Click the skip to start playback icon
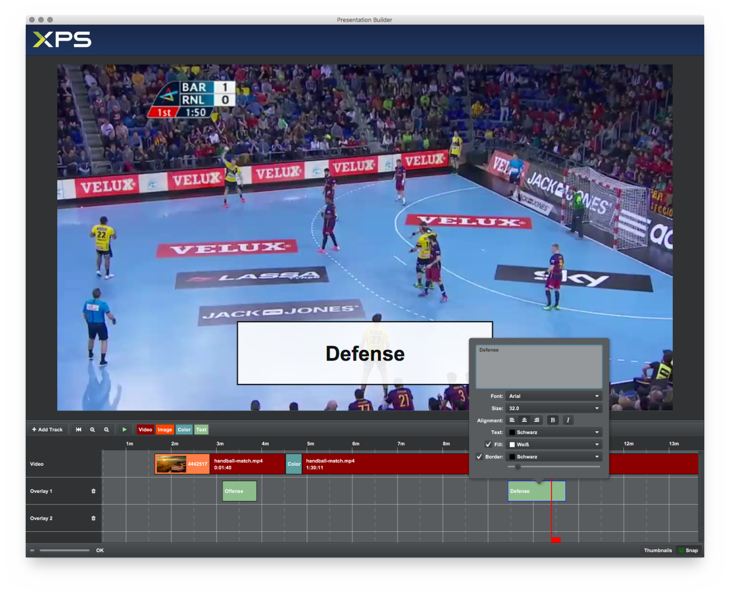This screenshot has height=594, width=730. click(x=79, y=429)
